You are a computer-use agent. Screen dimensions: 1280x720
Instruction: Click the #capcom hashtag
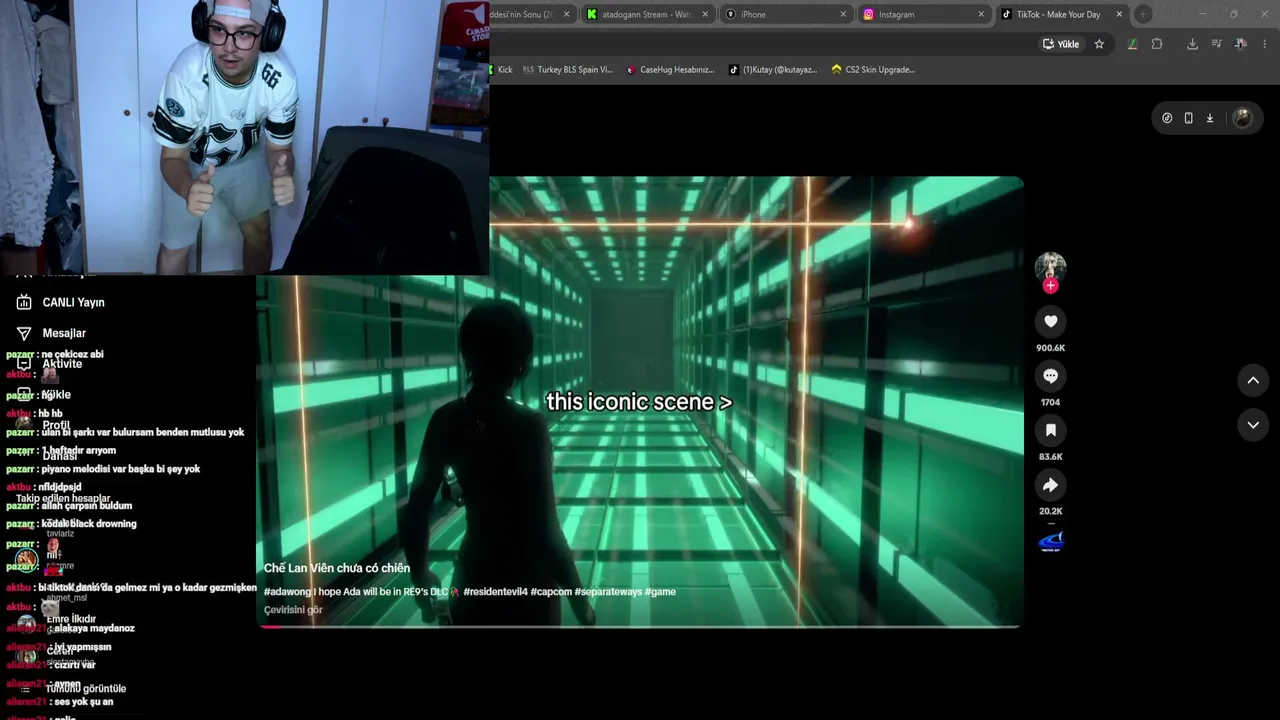point(551,592)
